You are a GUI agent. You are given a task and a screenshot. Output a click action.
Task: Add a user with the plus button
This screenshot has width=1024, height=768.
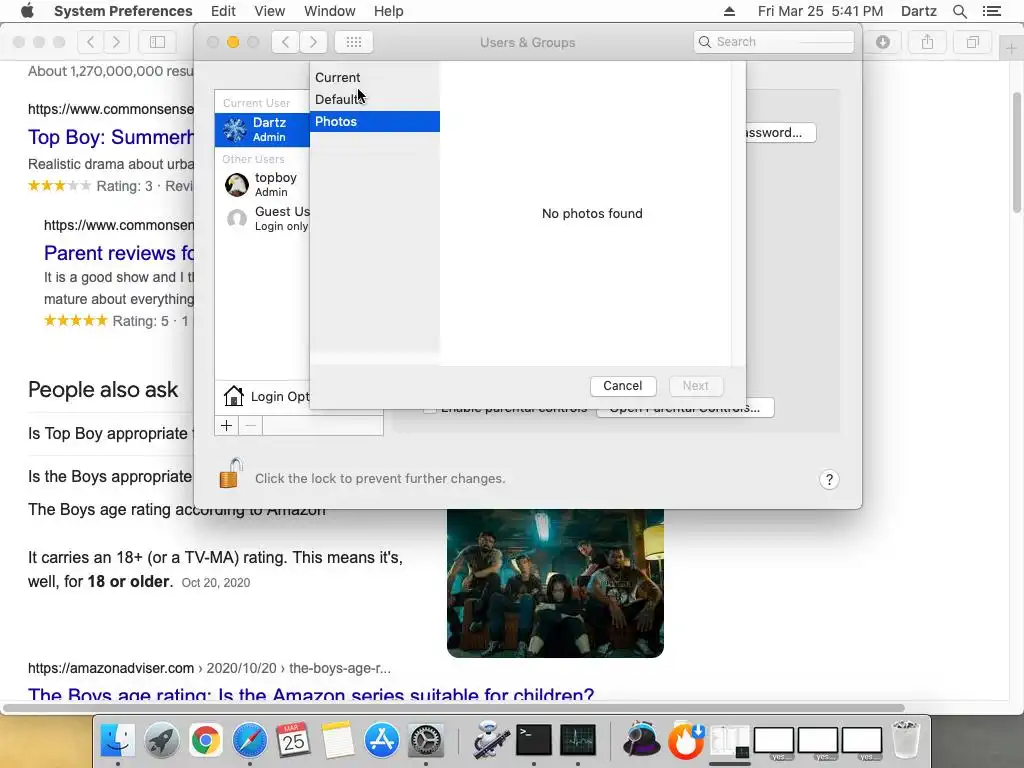(x=227, y=426)
